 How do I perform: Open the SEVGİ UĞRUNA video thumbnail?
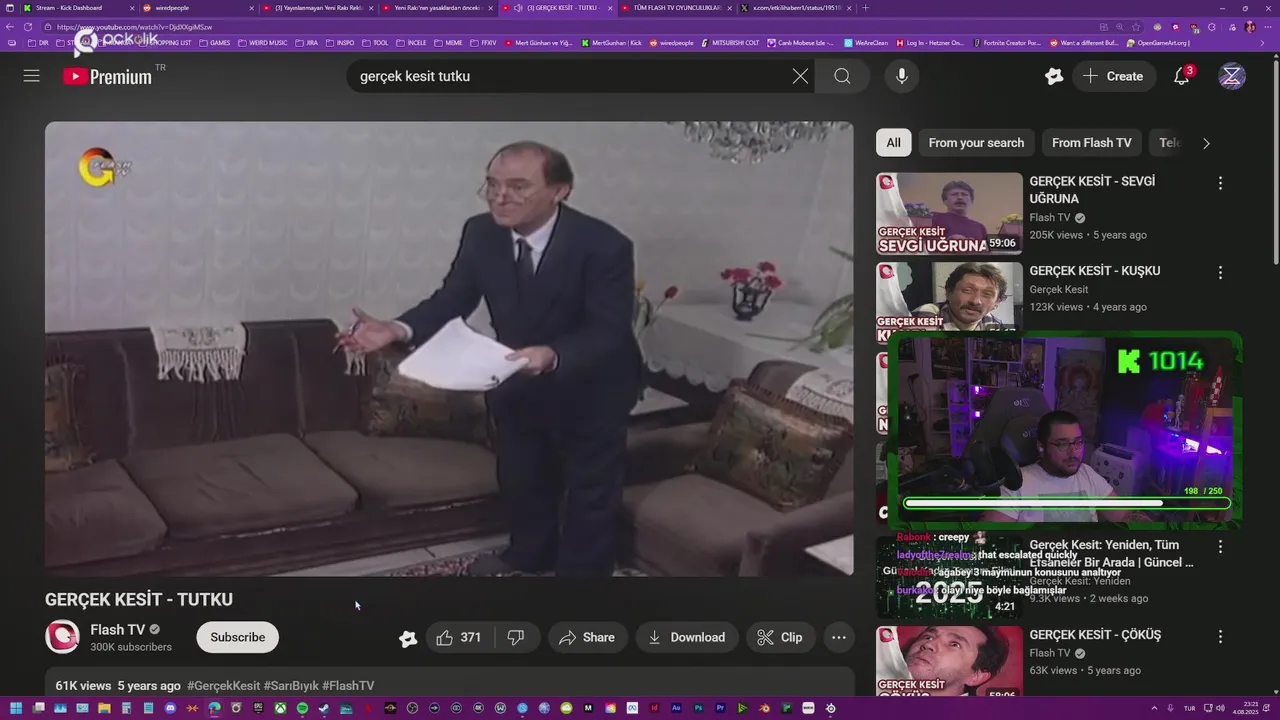tap(949, 213)
